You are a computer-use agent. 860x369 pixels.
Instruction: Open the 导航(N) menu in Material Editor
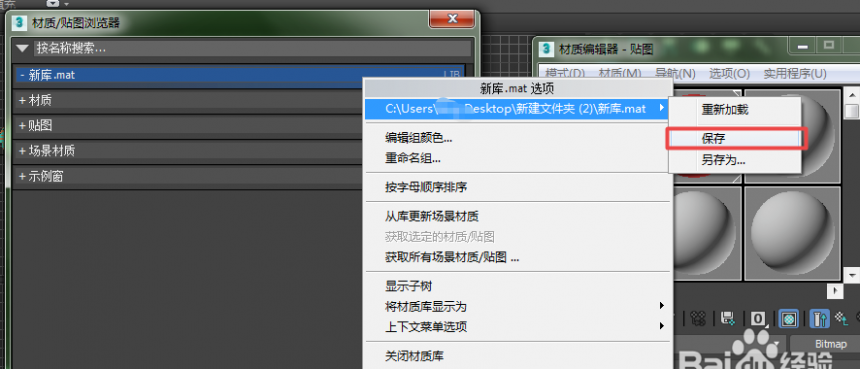676,73
